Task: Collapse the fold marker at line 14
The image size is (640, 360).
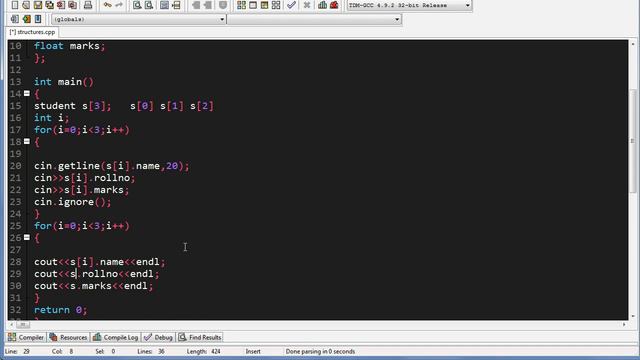Action: point(27,93)
